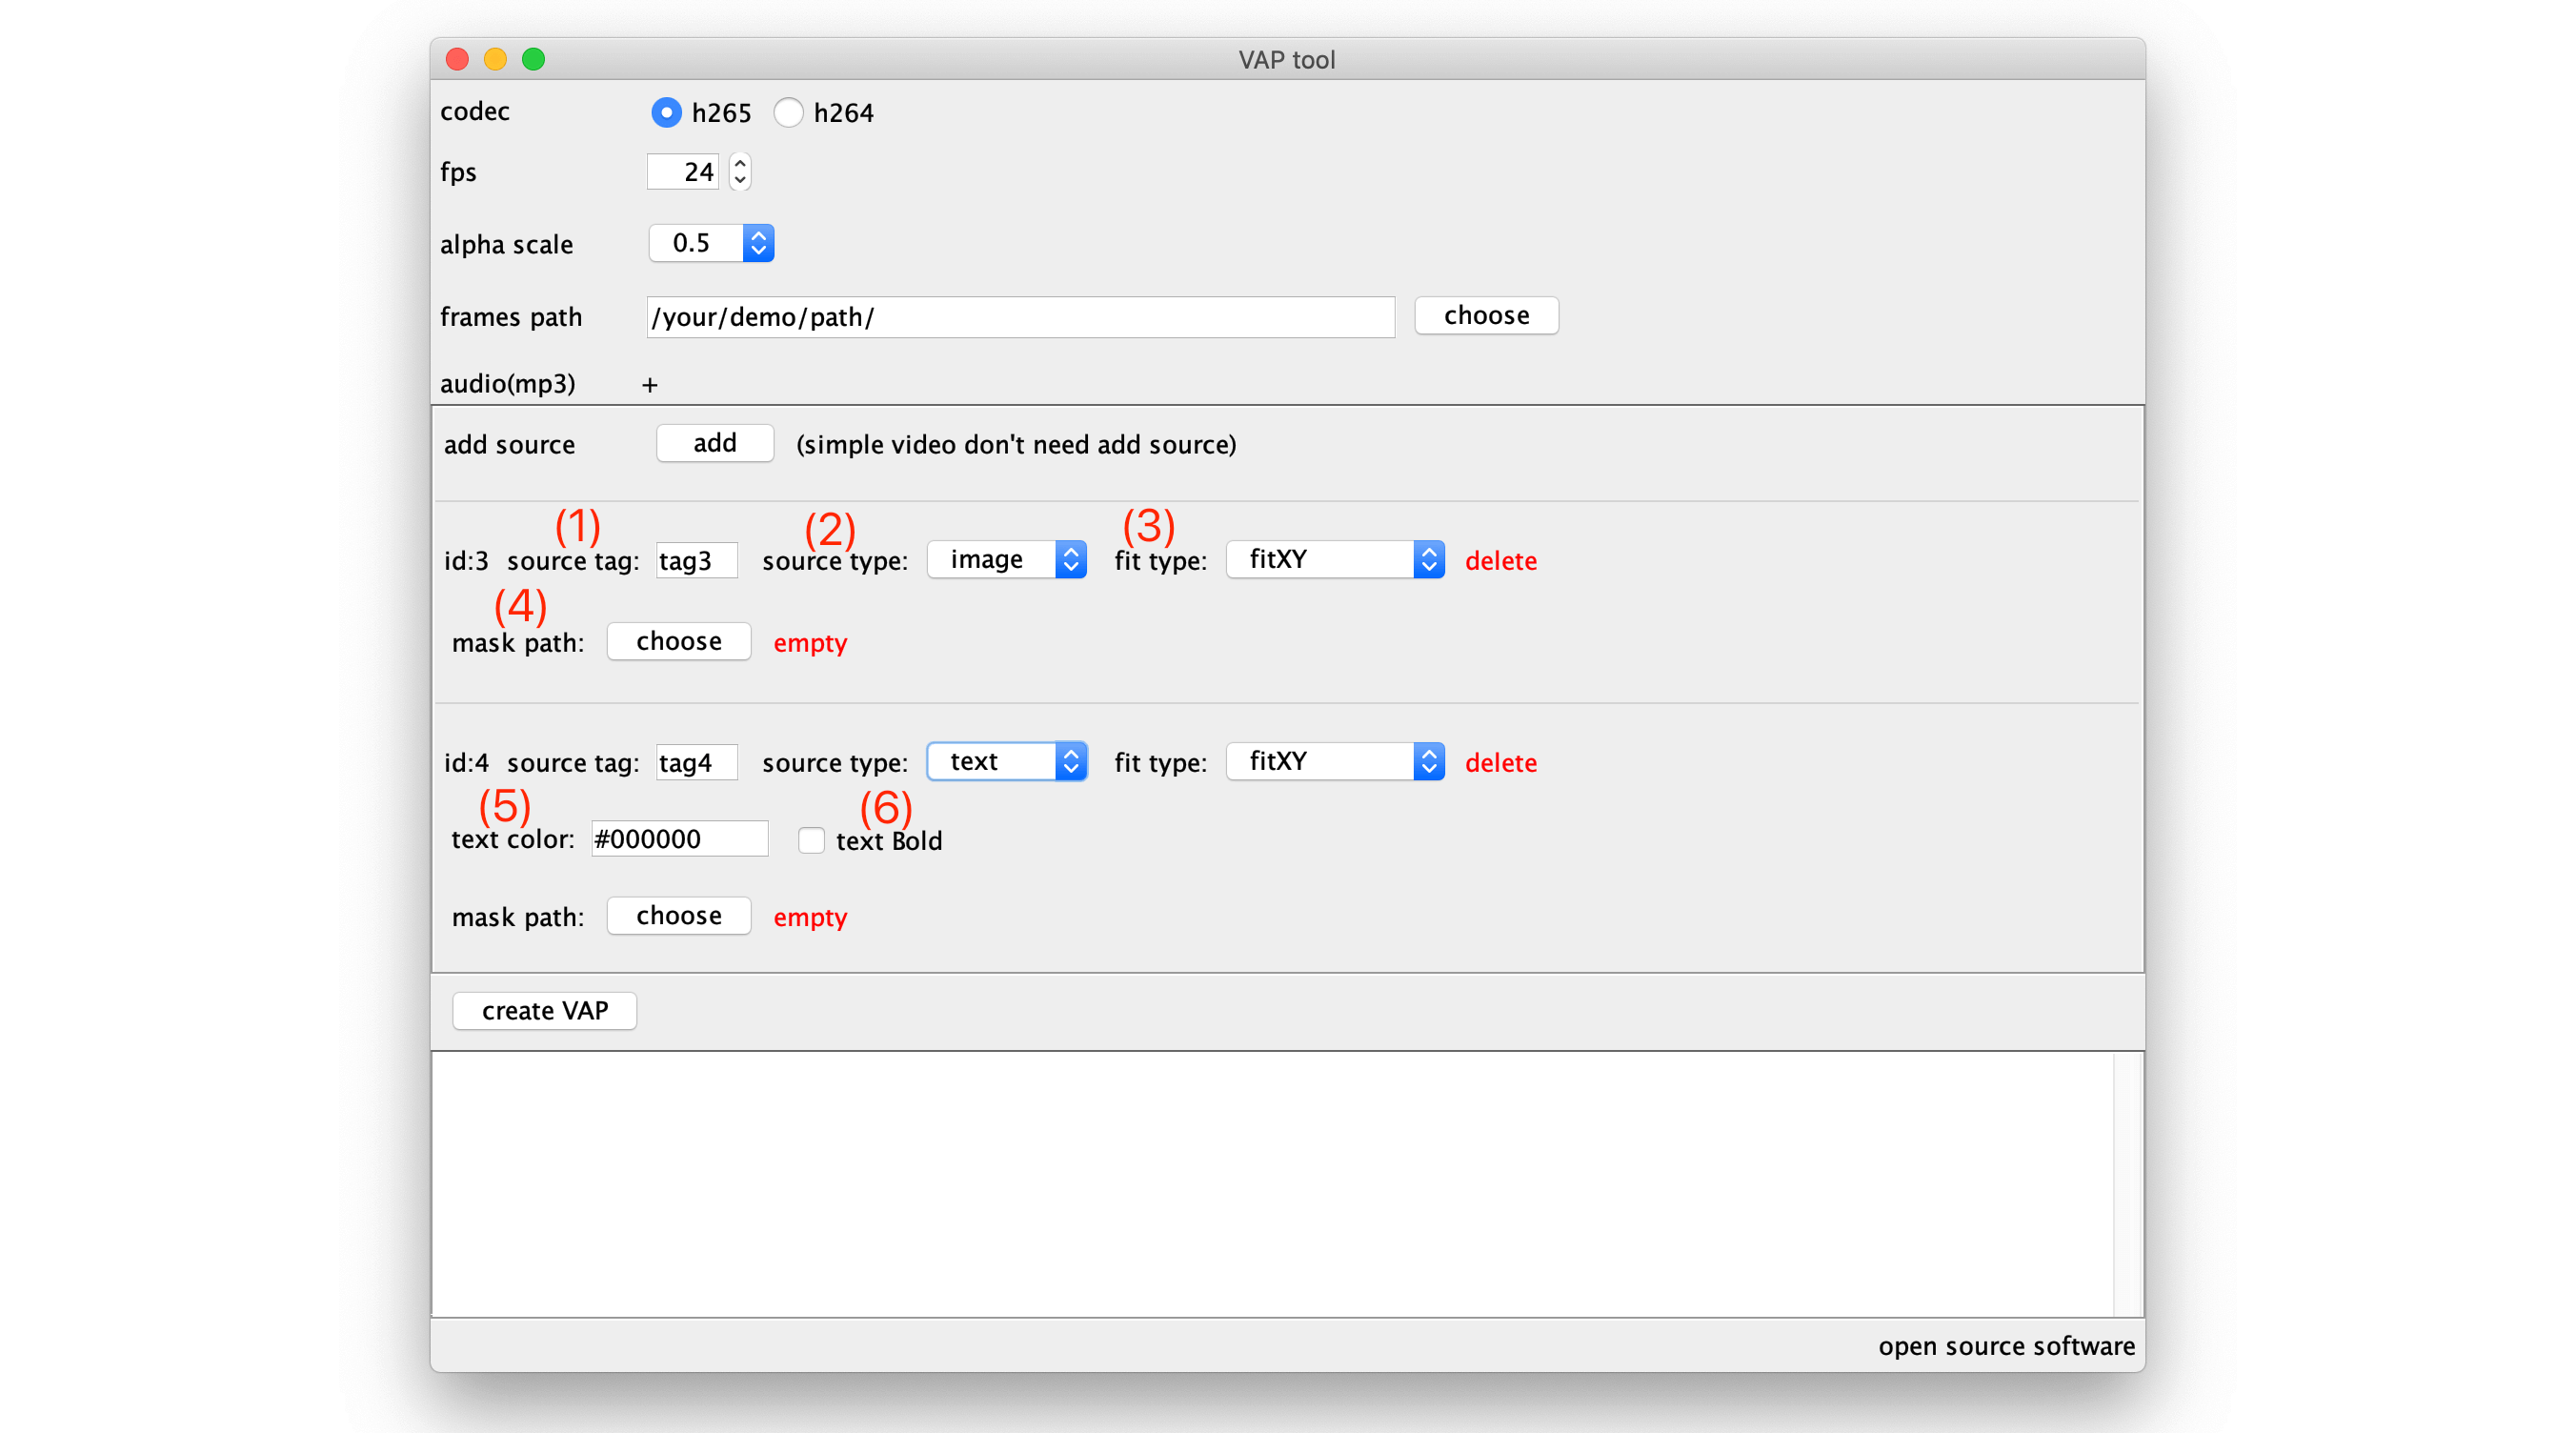Choose mask path for id:4 source

pyautogui.click(x=678, y=916)
